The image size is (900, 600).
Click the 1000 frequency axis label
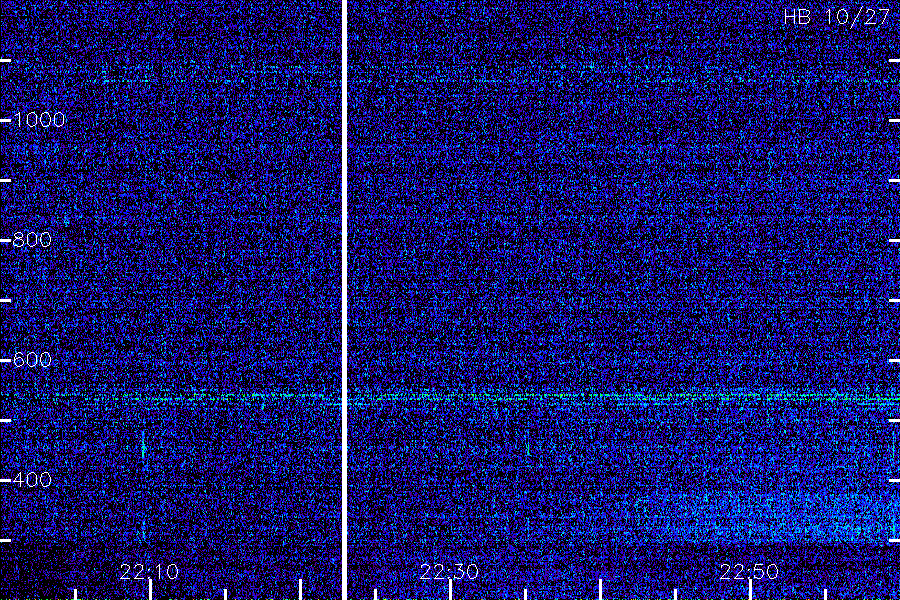(x=39, y=120)
